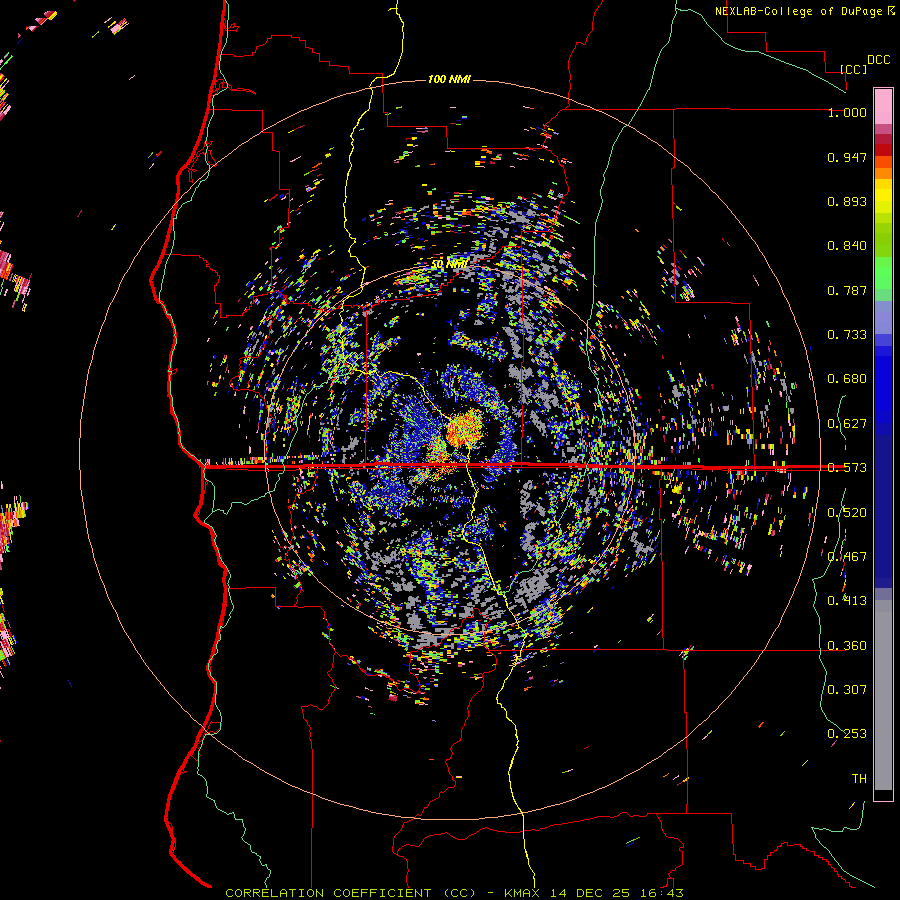Select the 0.680 scale value
The width and height of the screenshot is (900, 900).
coord(847,379)
